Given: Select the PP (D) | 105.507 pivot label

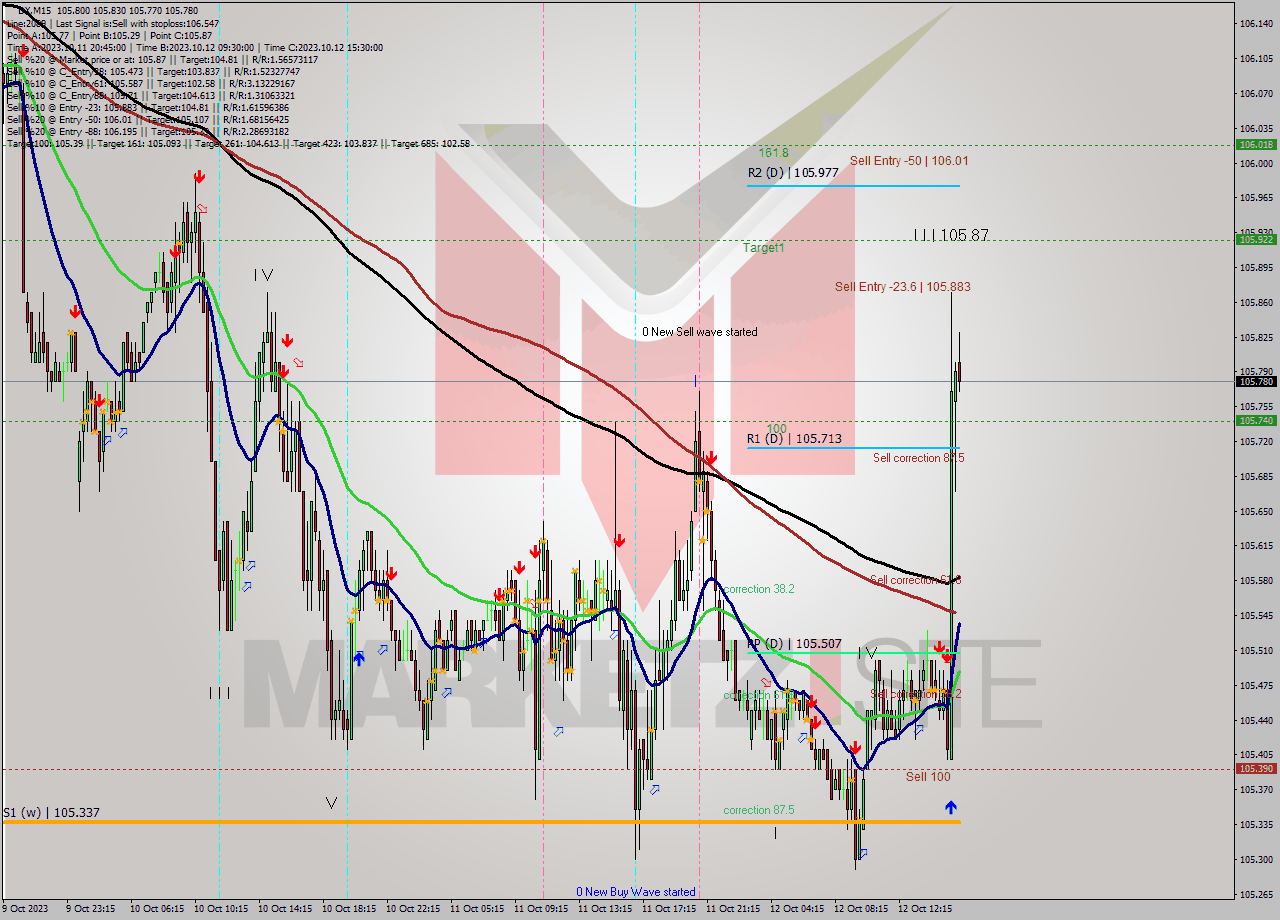Looking at the screenshot, I should point(793,644).
